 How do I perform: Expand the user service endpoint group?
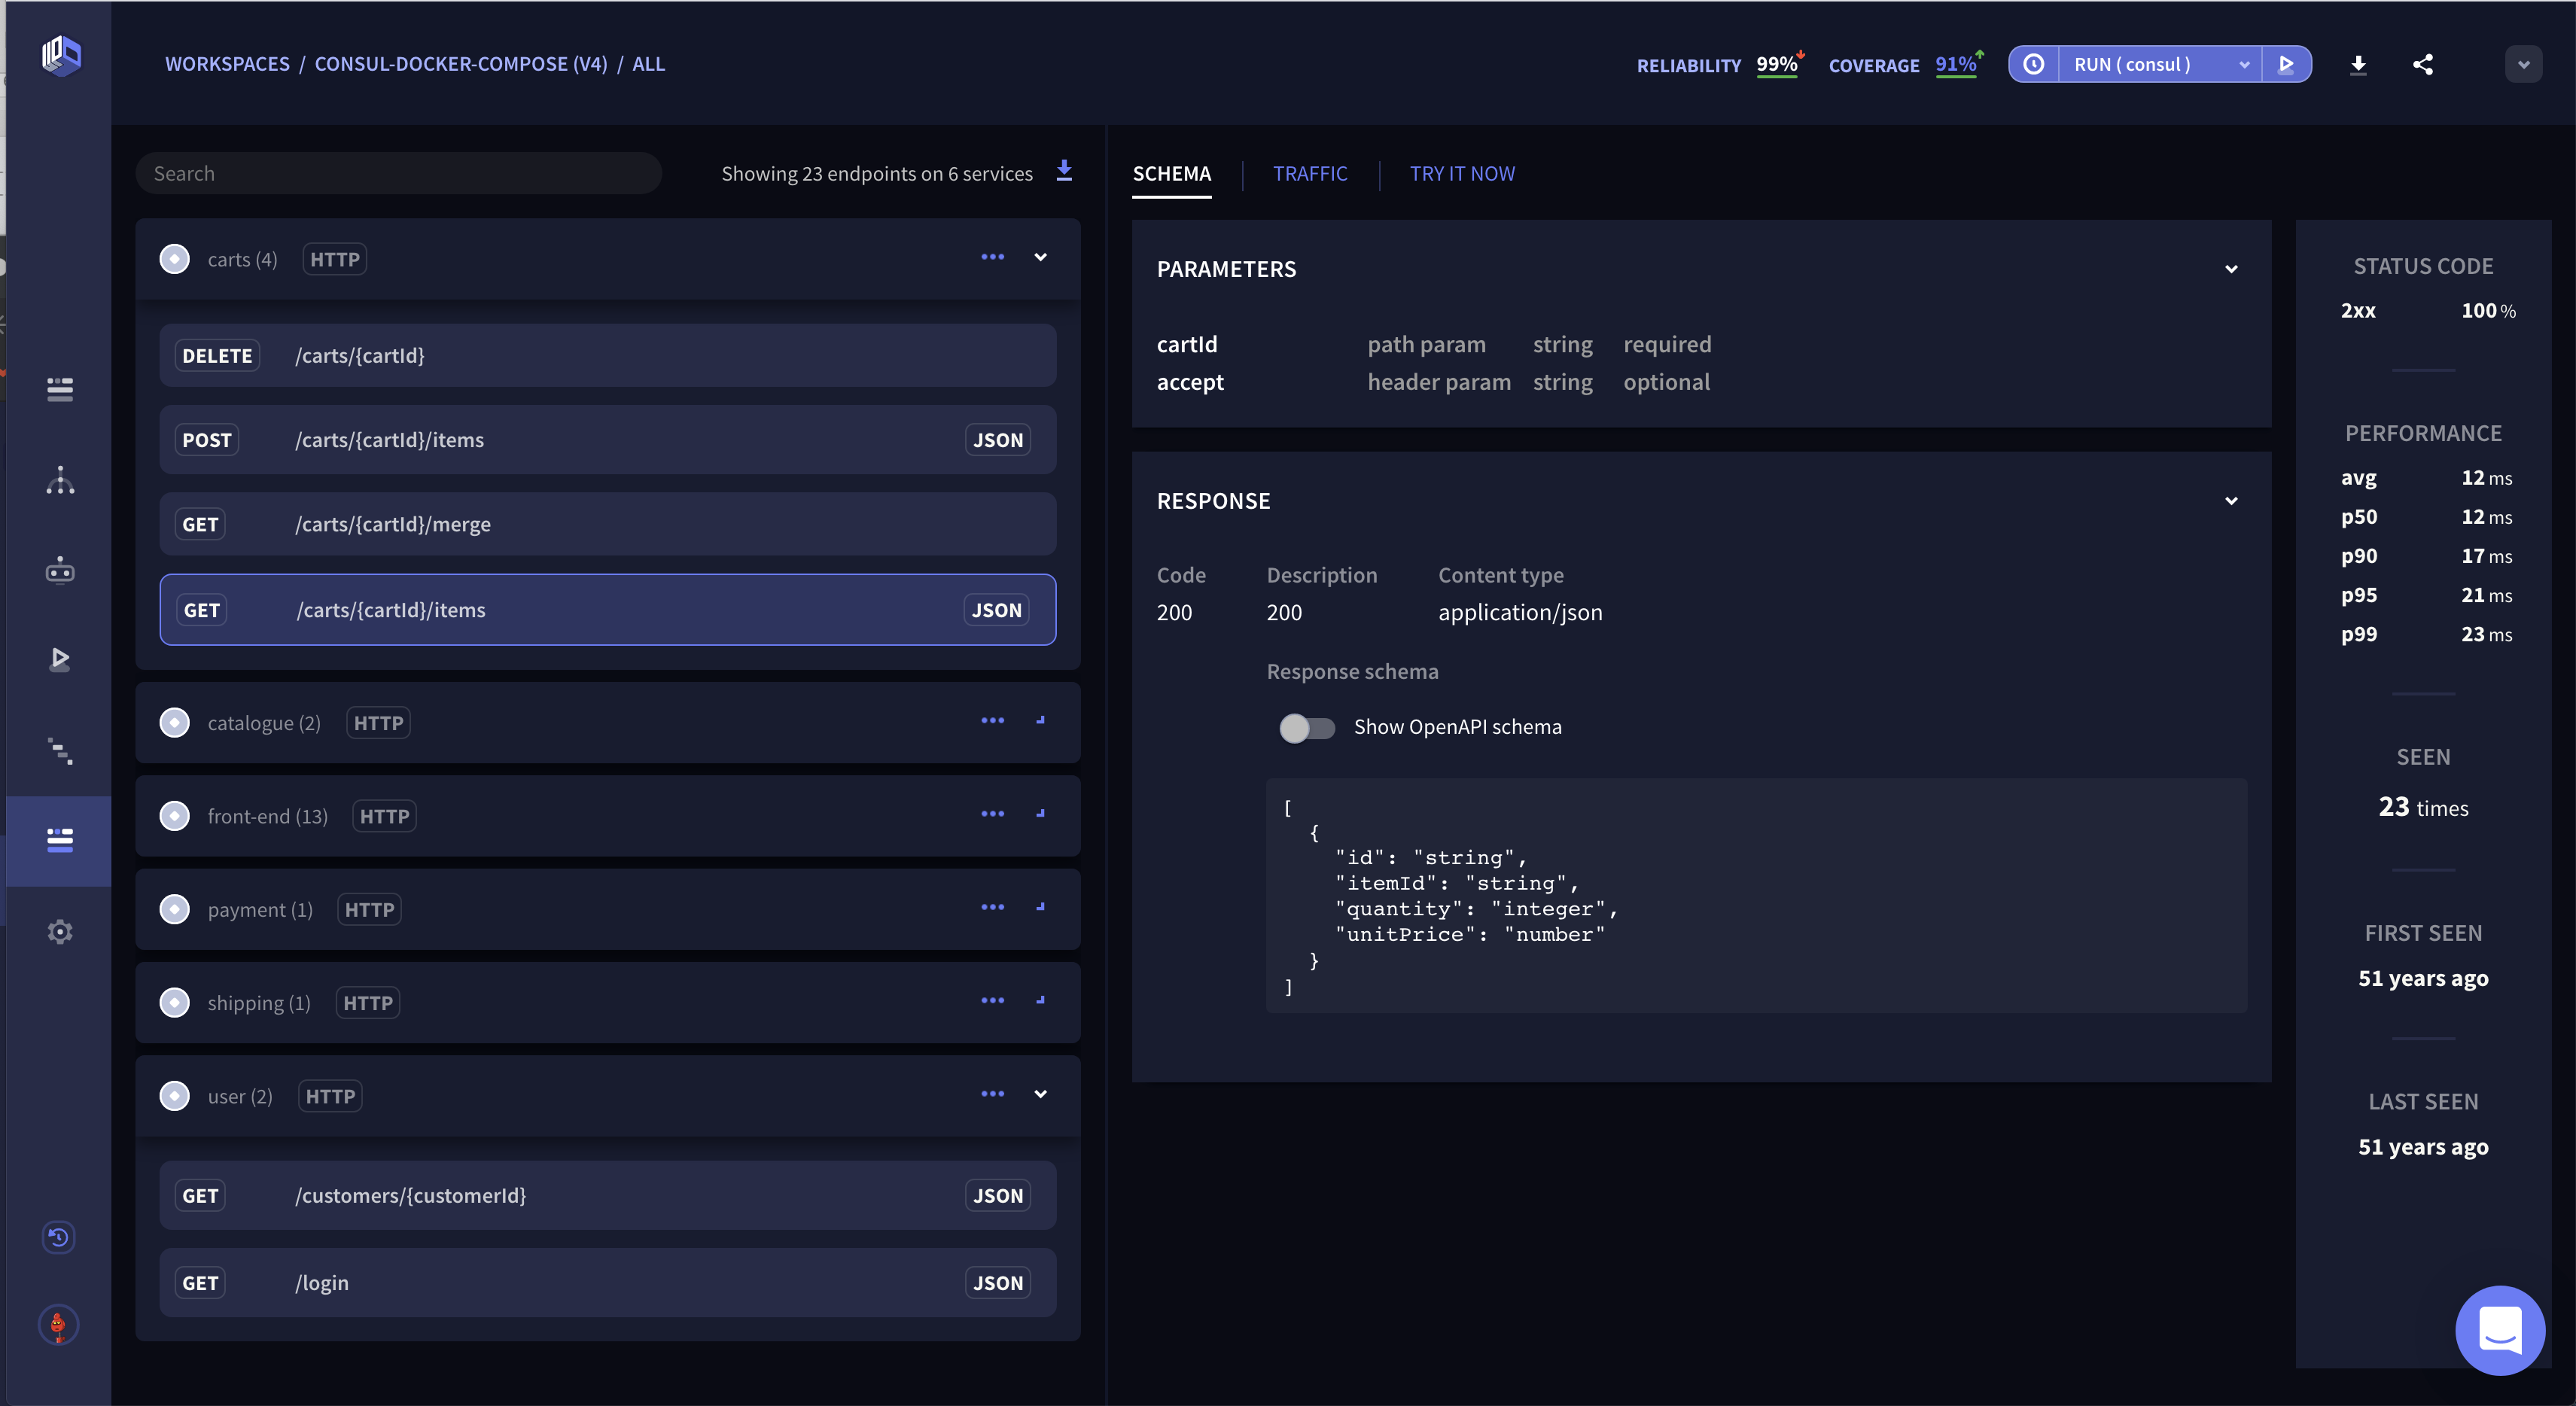1040,1094
